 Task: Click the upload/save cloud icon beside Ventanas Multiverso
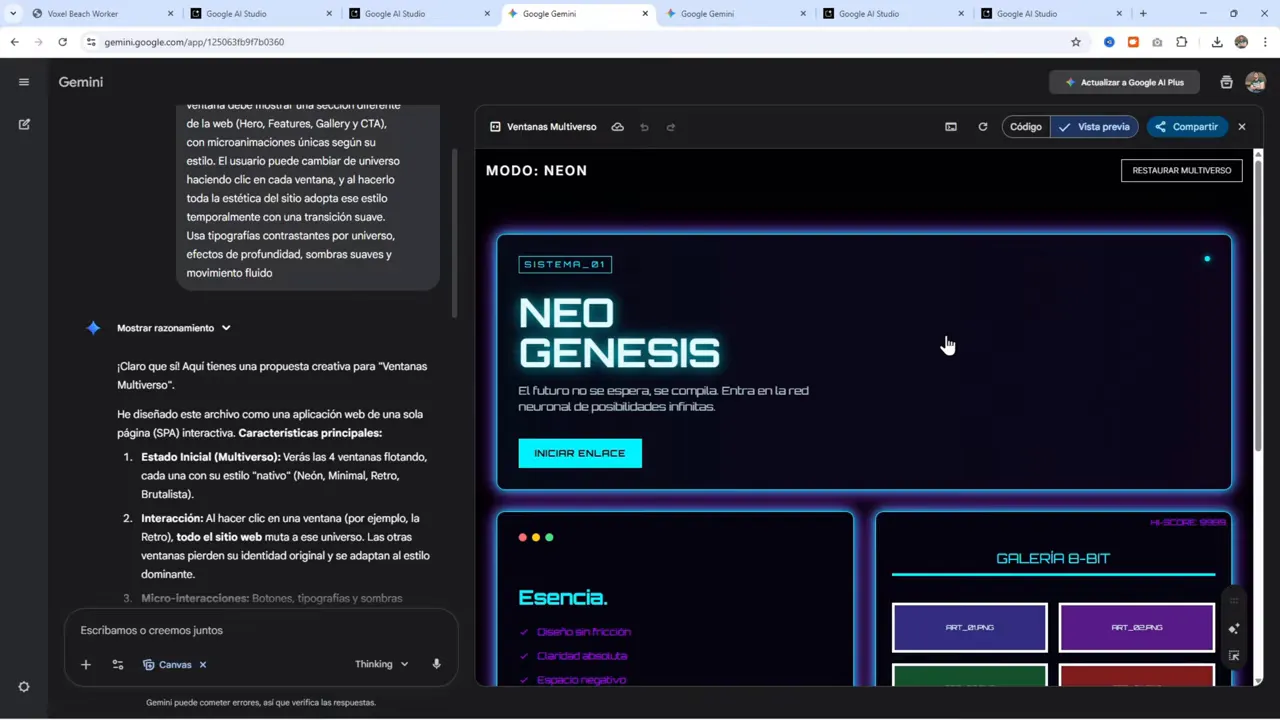(618, 127)
